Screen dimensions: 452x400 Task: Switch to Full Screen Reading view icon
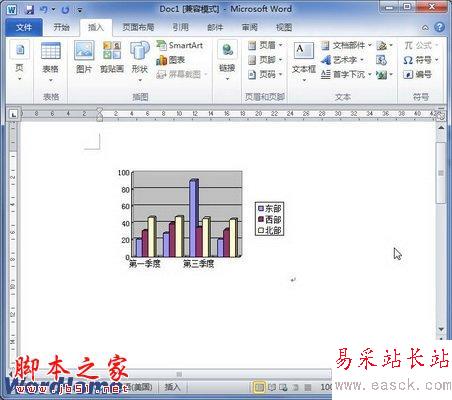(272, 387)
